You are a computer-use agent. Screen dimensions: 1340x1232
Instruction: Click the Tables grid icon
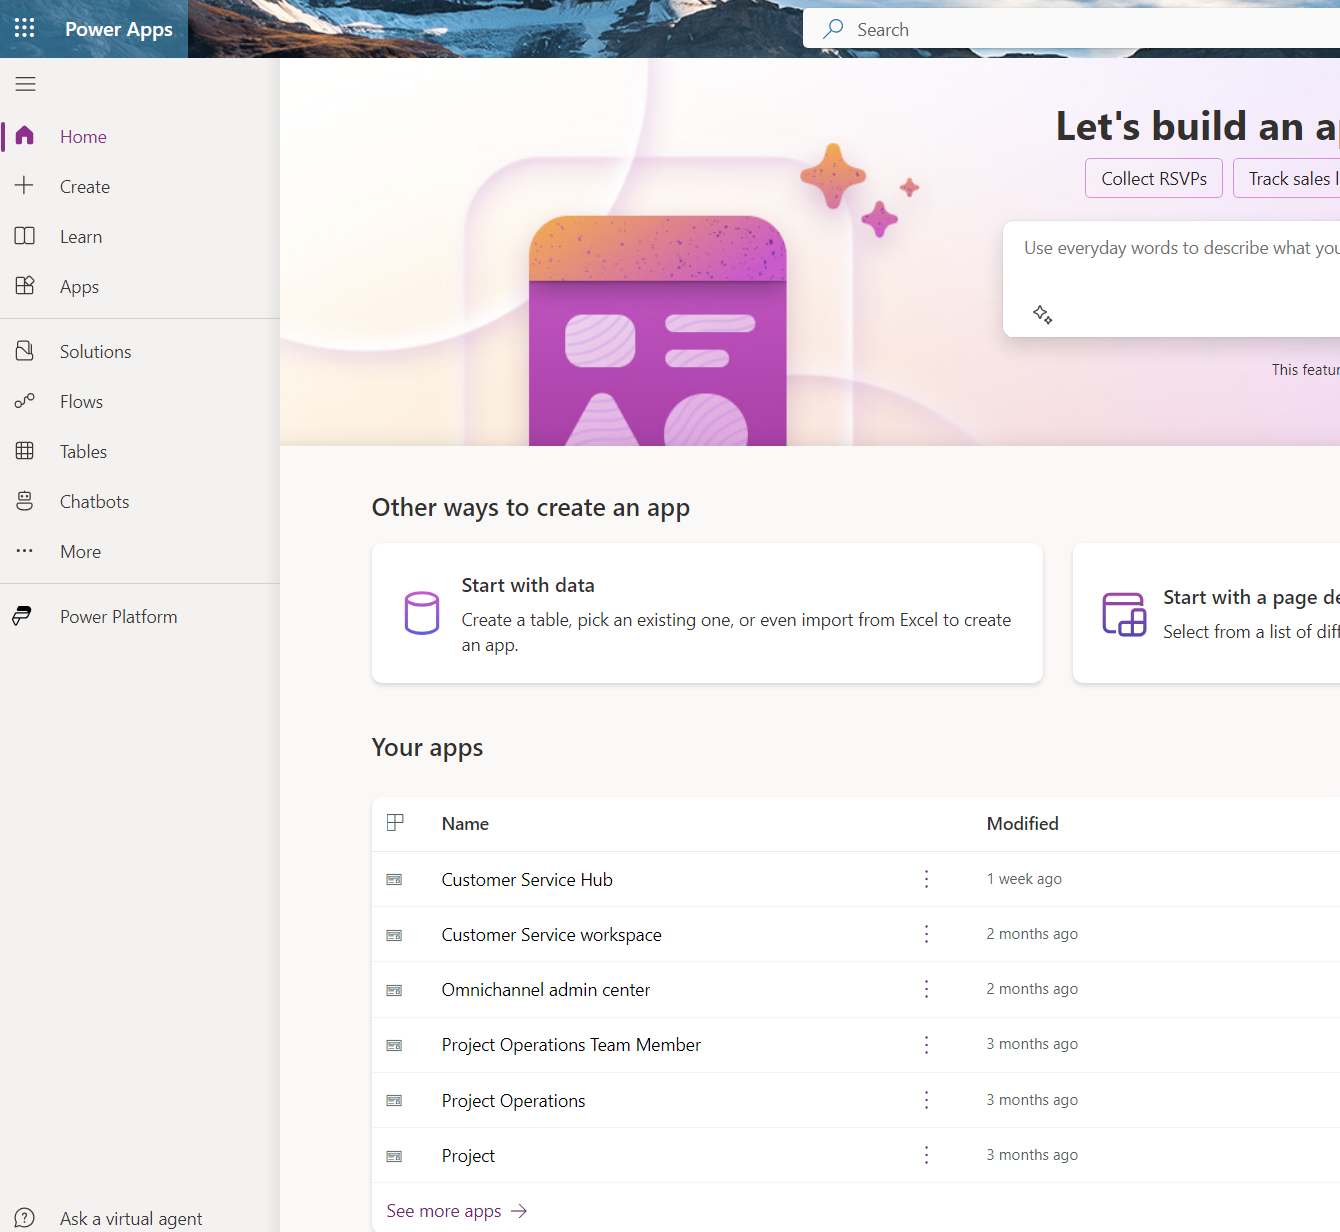[x=25, y=451]
